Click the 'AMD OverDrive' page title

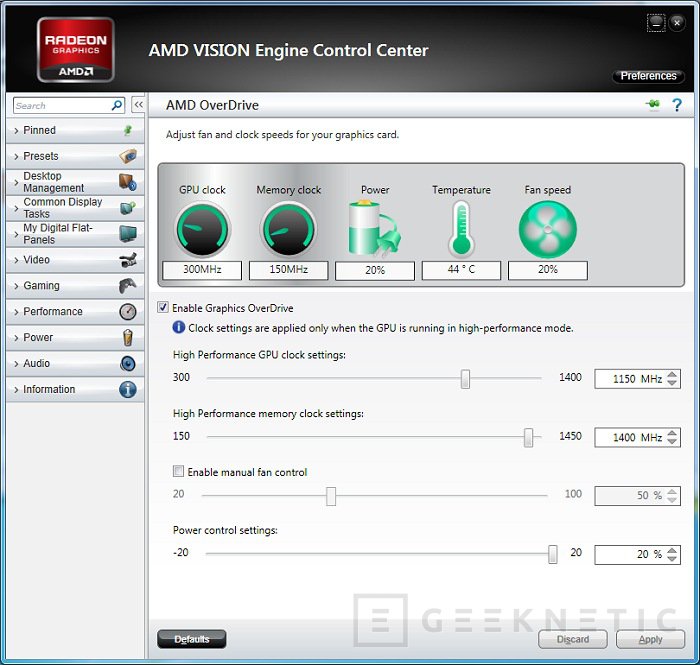tap(212, 105)
